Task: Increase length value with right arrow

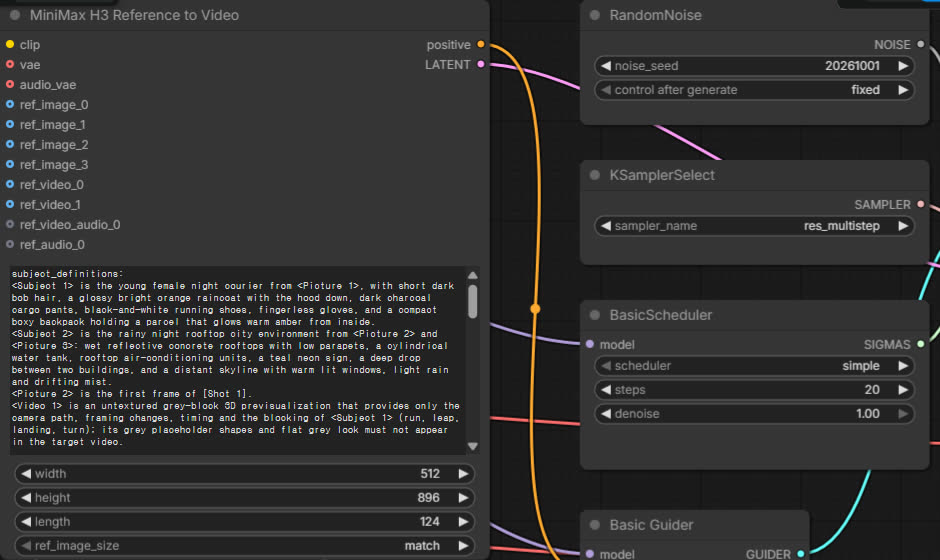Action: (x=463, y=522)
